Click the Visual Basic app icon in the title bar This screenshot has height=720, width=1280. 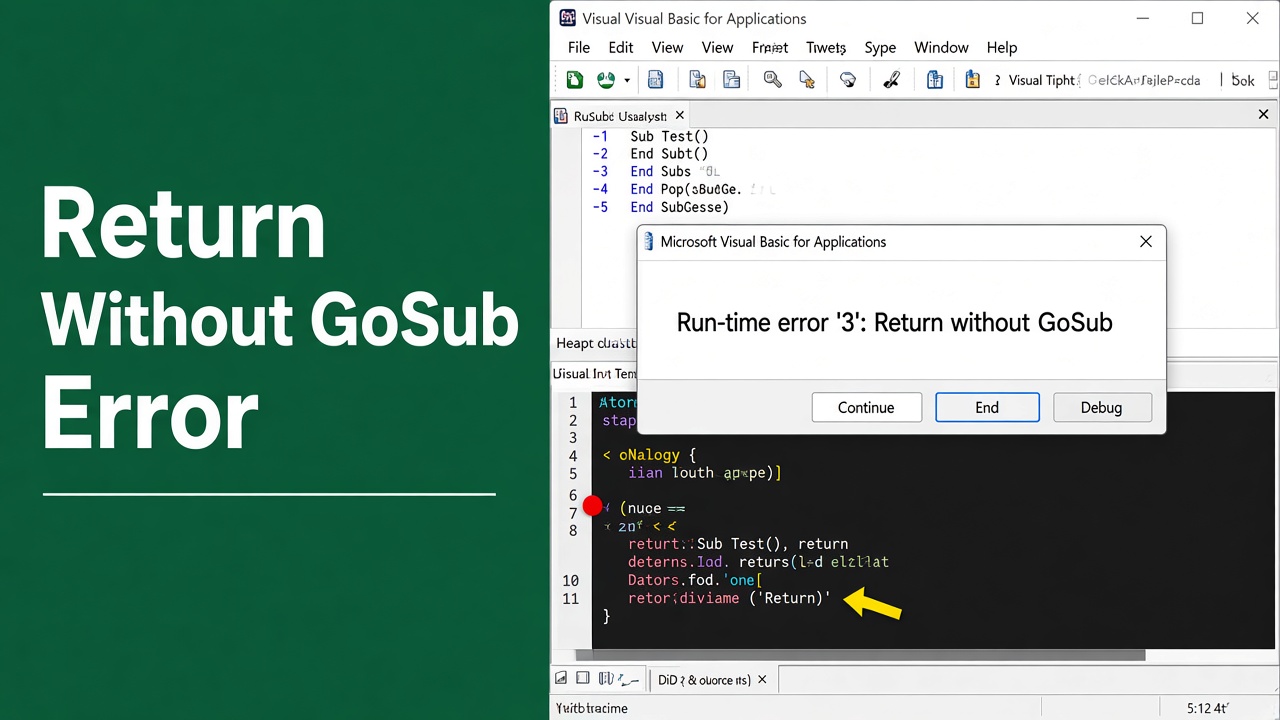coord(568,18)
